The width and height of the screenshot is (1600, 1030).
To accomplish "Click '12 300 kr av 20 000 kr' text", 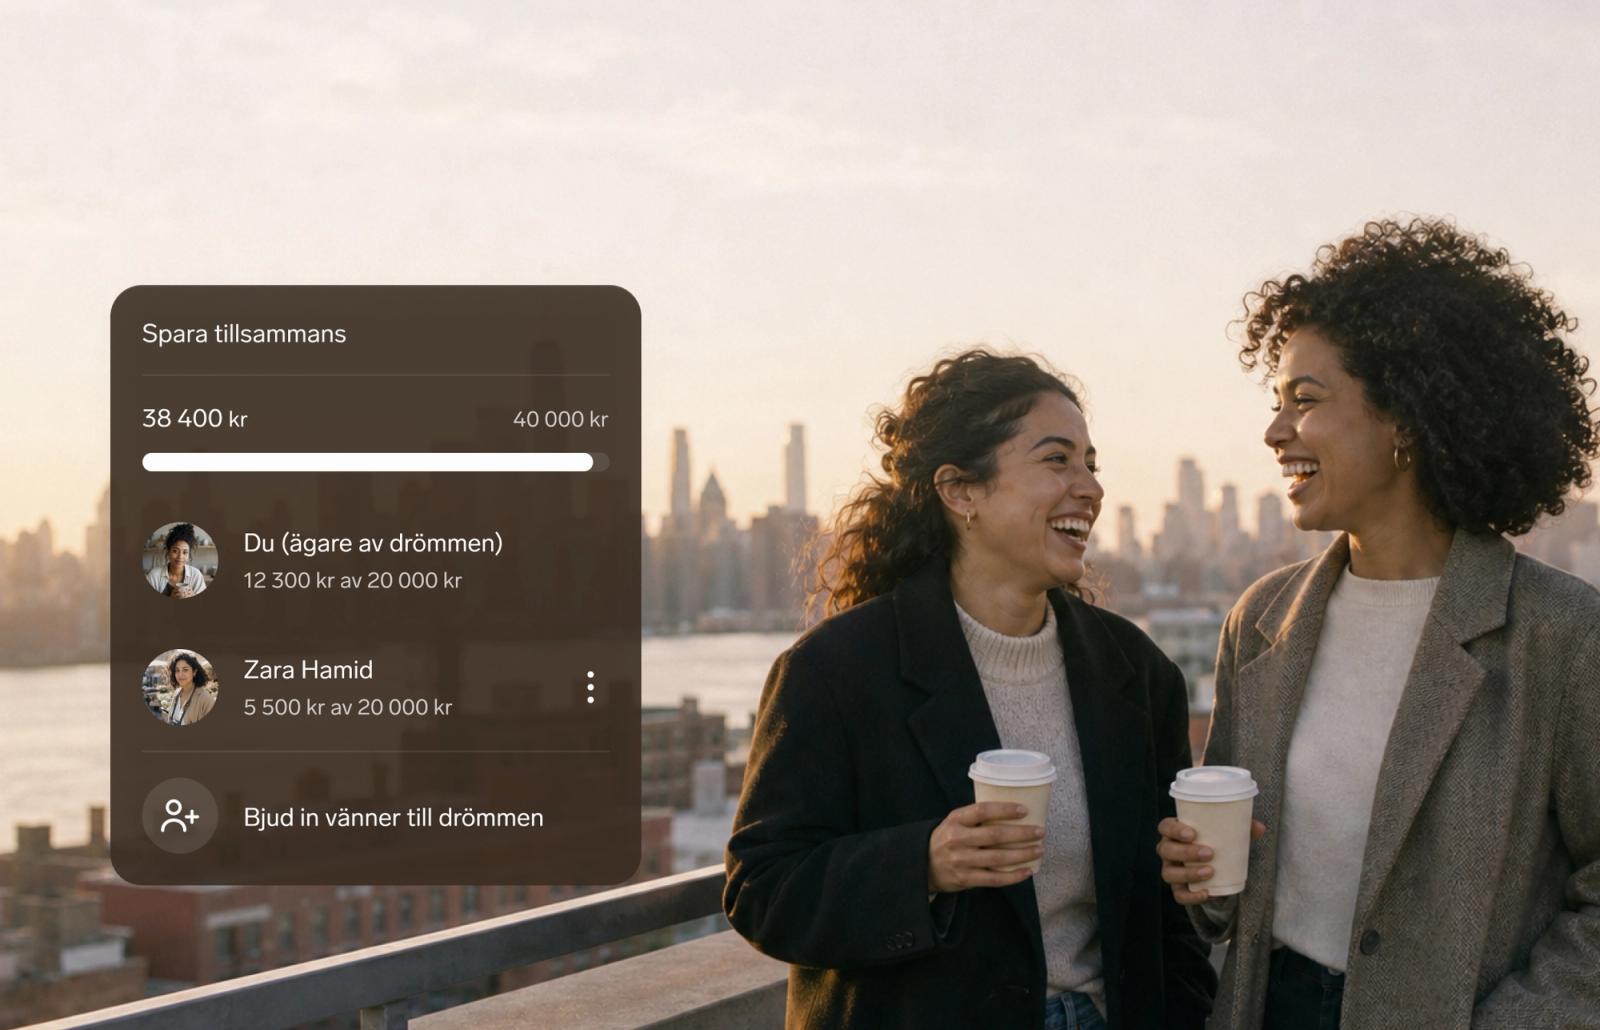I will pos(352,580).
